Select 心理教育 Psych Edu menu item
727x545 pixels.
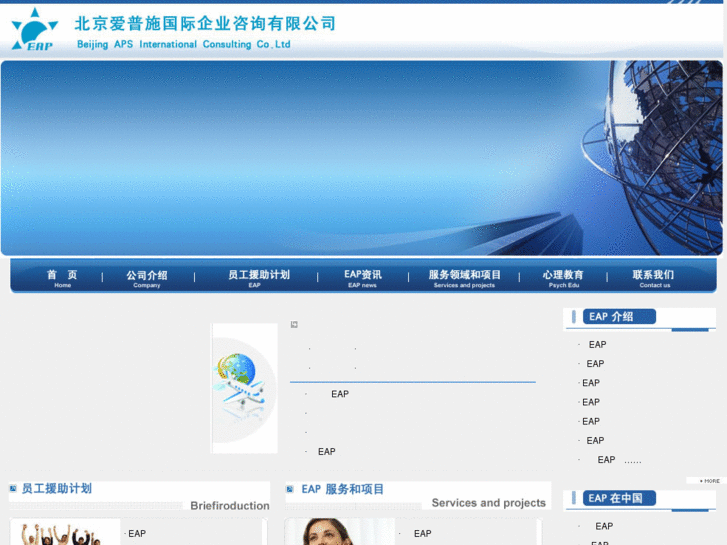(x=563, y=278)
